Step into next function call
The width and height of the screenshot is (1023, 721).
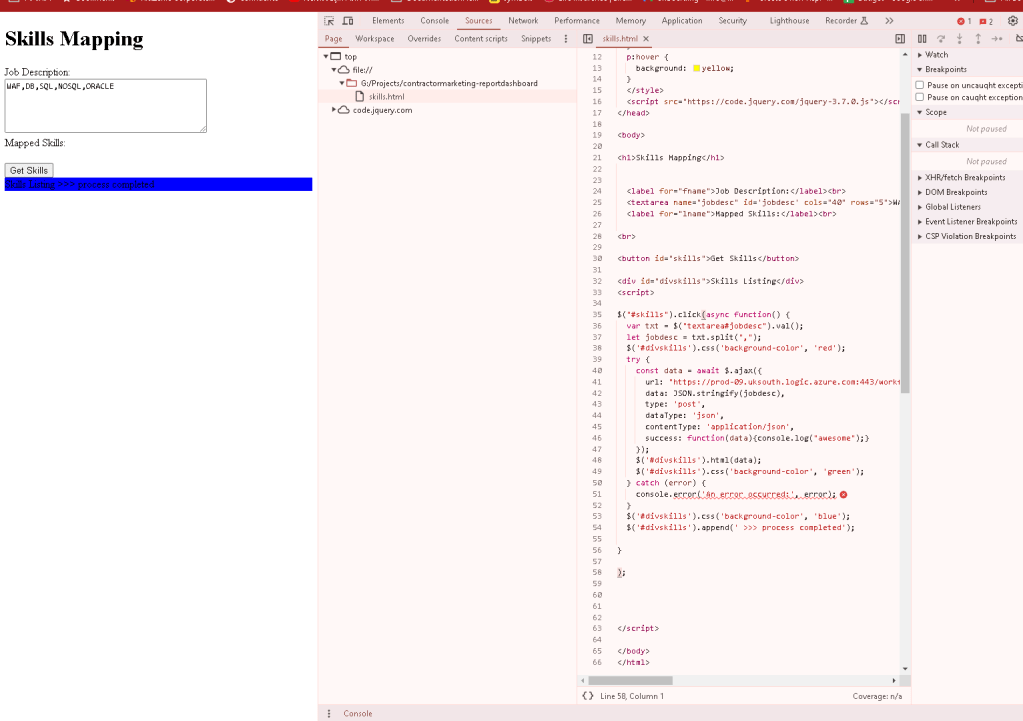point(959,38)
